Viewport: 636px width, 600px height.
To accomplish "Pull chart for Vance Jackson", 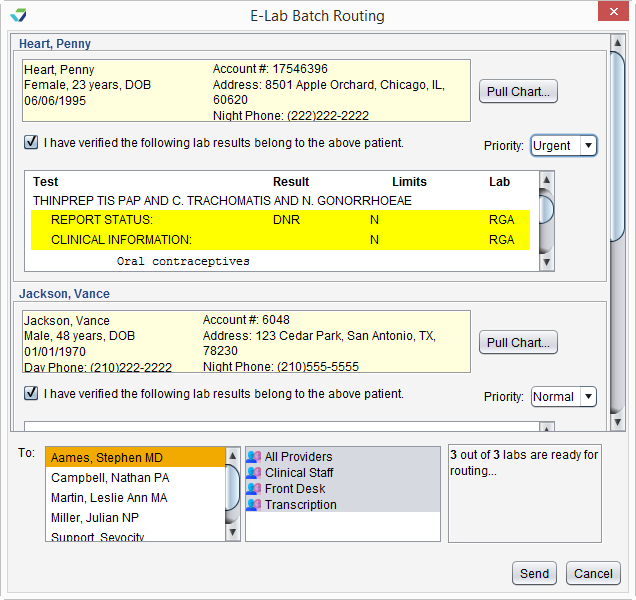I will click(x=518, y=343).
